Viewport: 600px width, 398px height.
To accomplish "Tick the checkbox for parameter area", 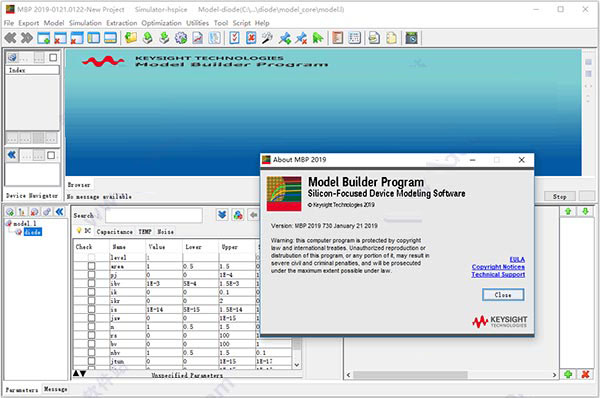I will (x=91, y=266).
